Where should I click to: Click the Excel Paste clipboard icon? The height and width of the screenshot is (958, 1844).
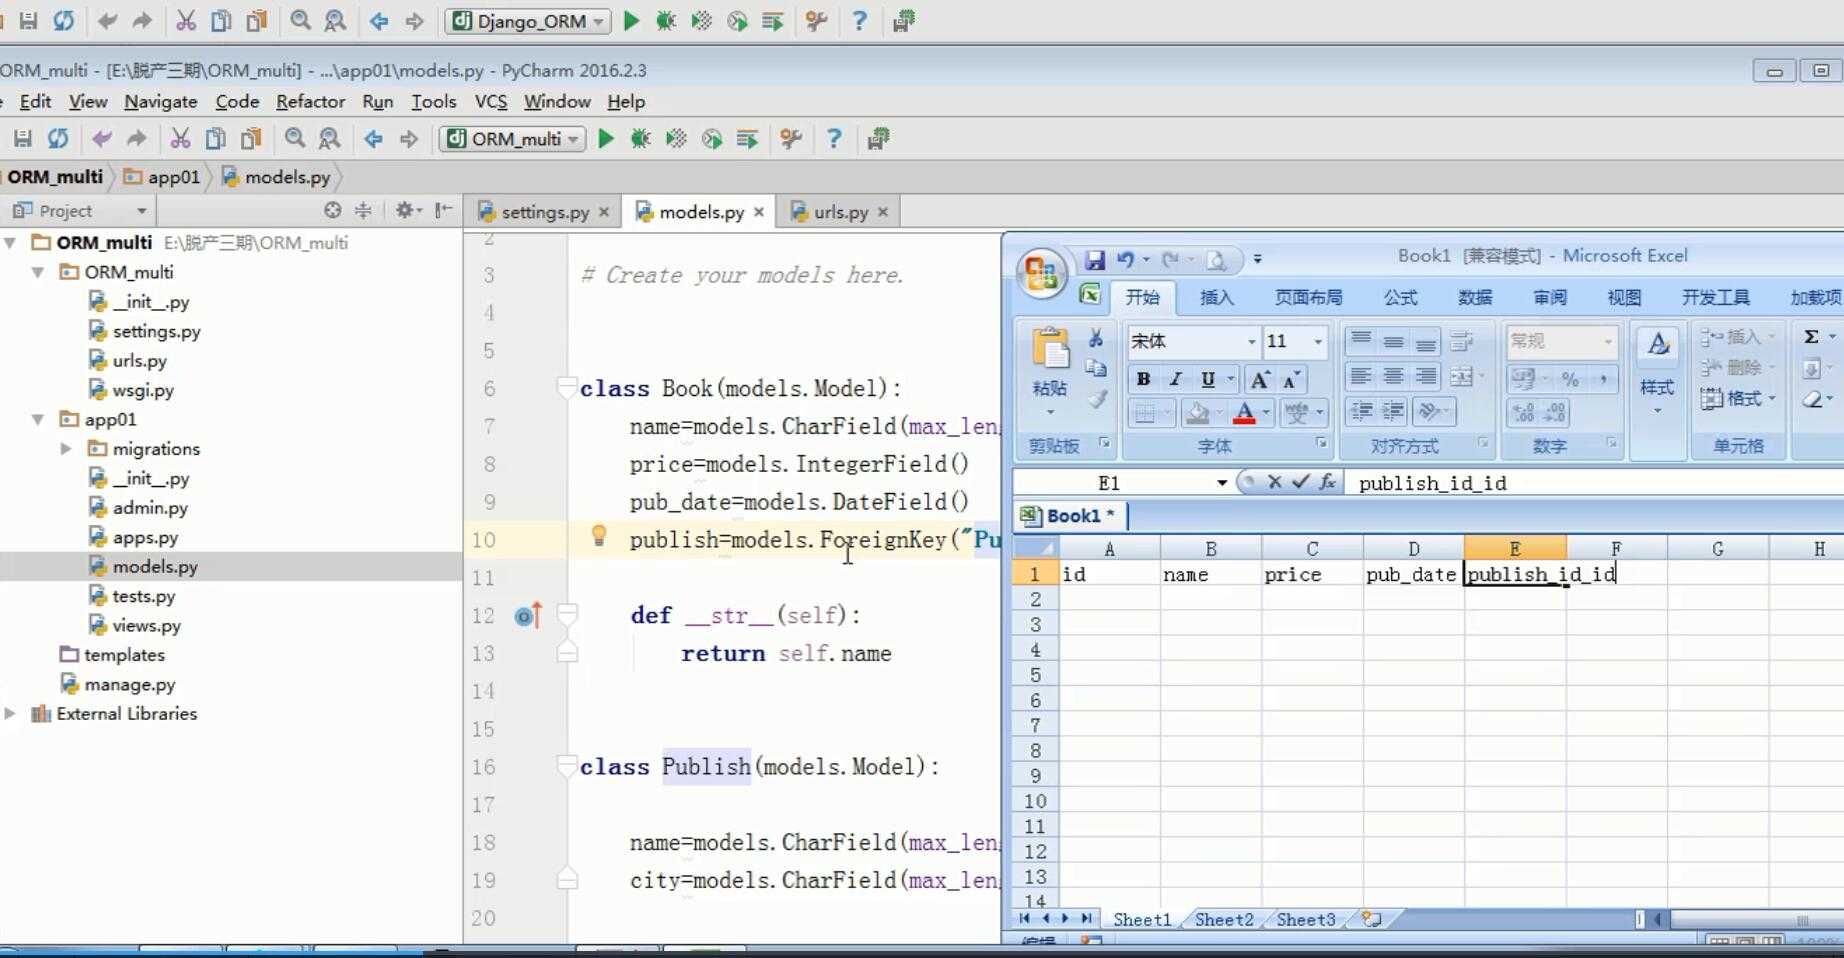click(1050, 350)
